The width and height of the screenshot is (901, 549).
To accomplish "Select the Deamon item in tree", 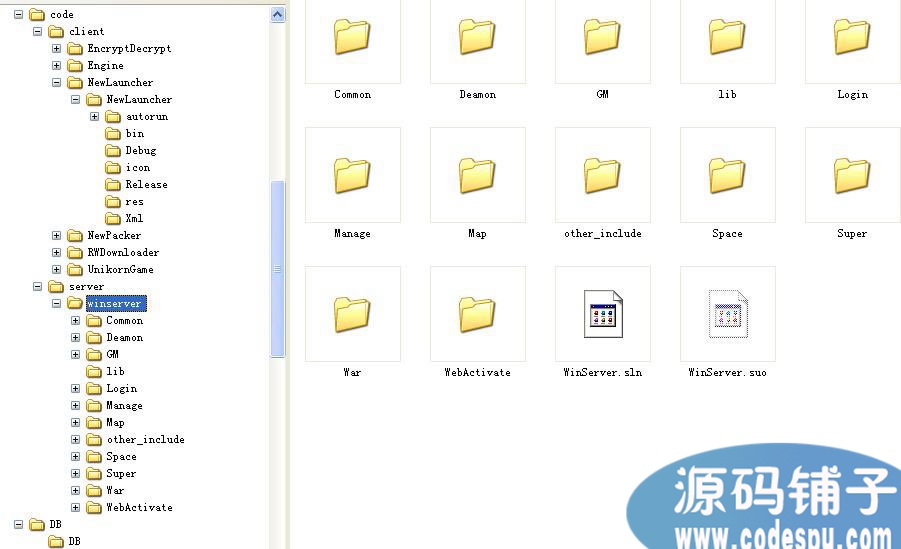I will click(x=125, y=337).
